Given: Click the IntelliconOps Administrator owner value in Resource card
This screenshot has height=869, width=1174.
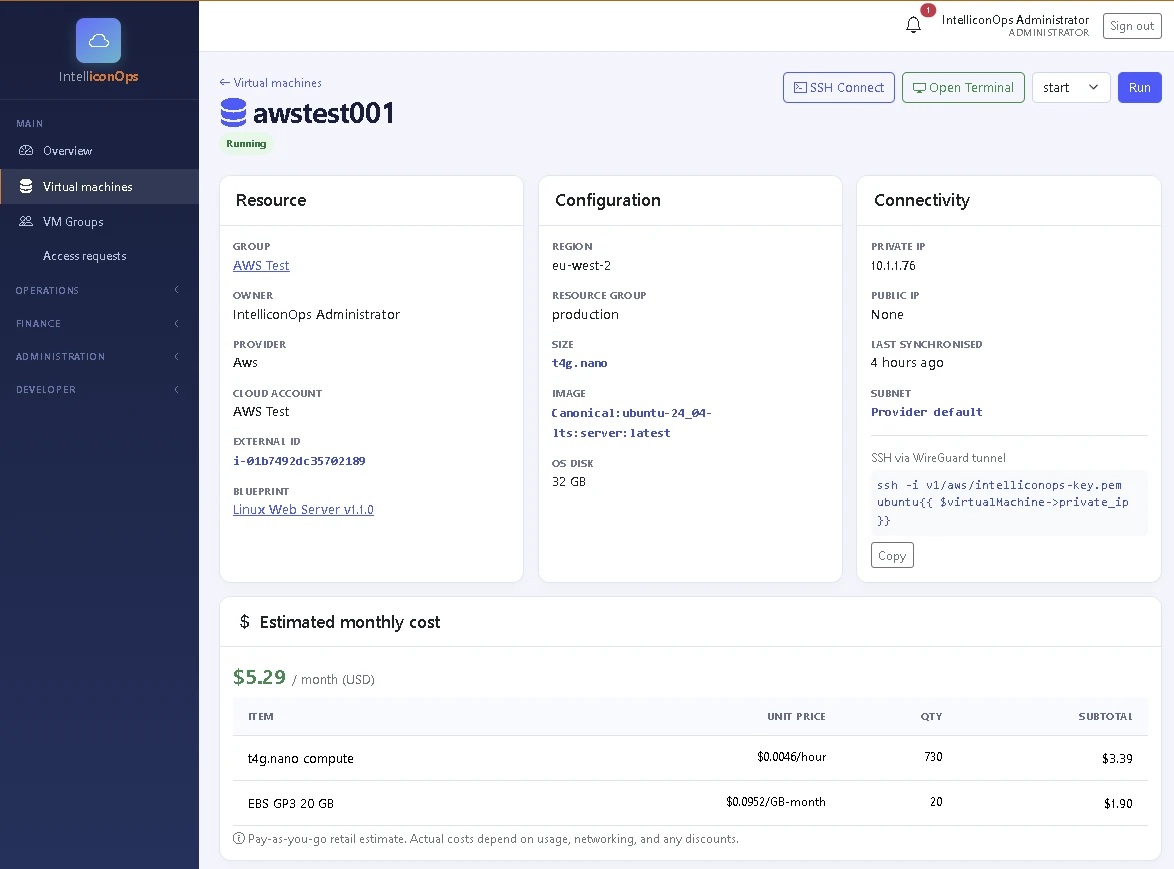Looking at the screenshot, I should 316,314.
